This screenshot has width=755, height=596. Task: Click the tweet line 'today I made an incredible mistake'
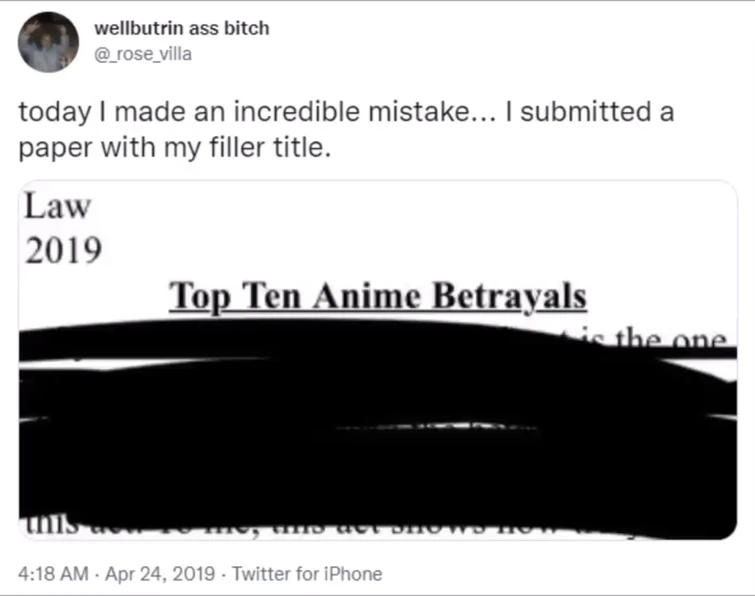tap(257, 112)
